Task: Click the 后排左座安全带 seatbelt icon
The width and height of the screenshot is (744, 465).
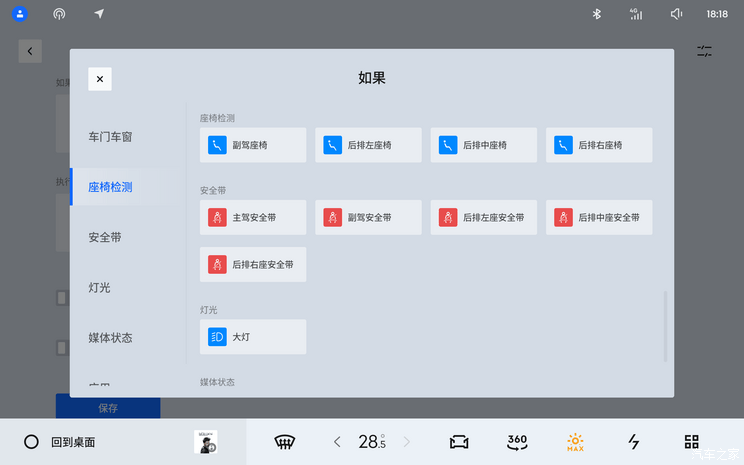Action: [x=448, y=217]
